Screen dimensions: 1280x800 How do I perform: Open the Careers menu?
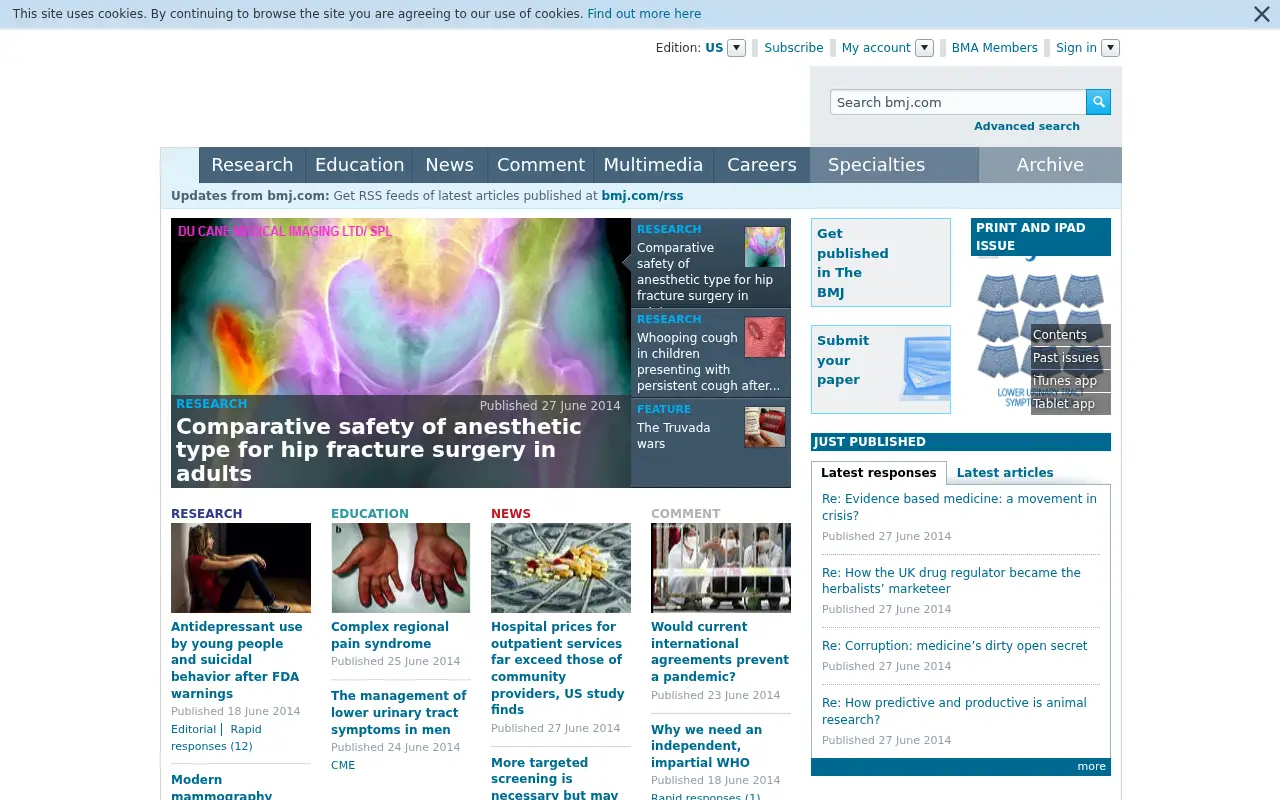(761, 165)
